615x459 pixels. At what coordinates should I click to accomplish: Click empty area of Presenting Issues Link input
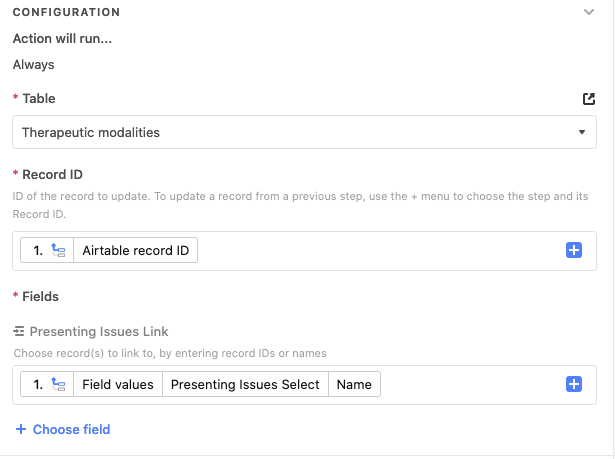point(471,384)
